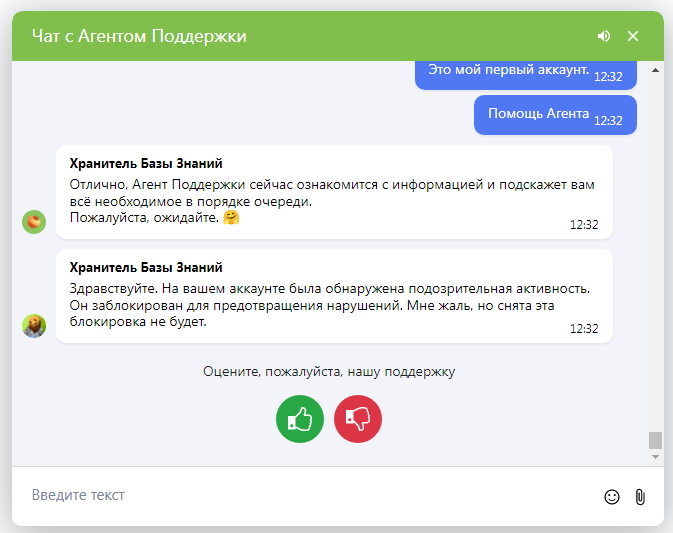Click the 'Здравствуйте. На вашем аккаунте' message text
The width and height of the screenshot is (673, 533).
(330, 305)
